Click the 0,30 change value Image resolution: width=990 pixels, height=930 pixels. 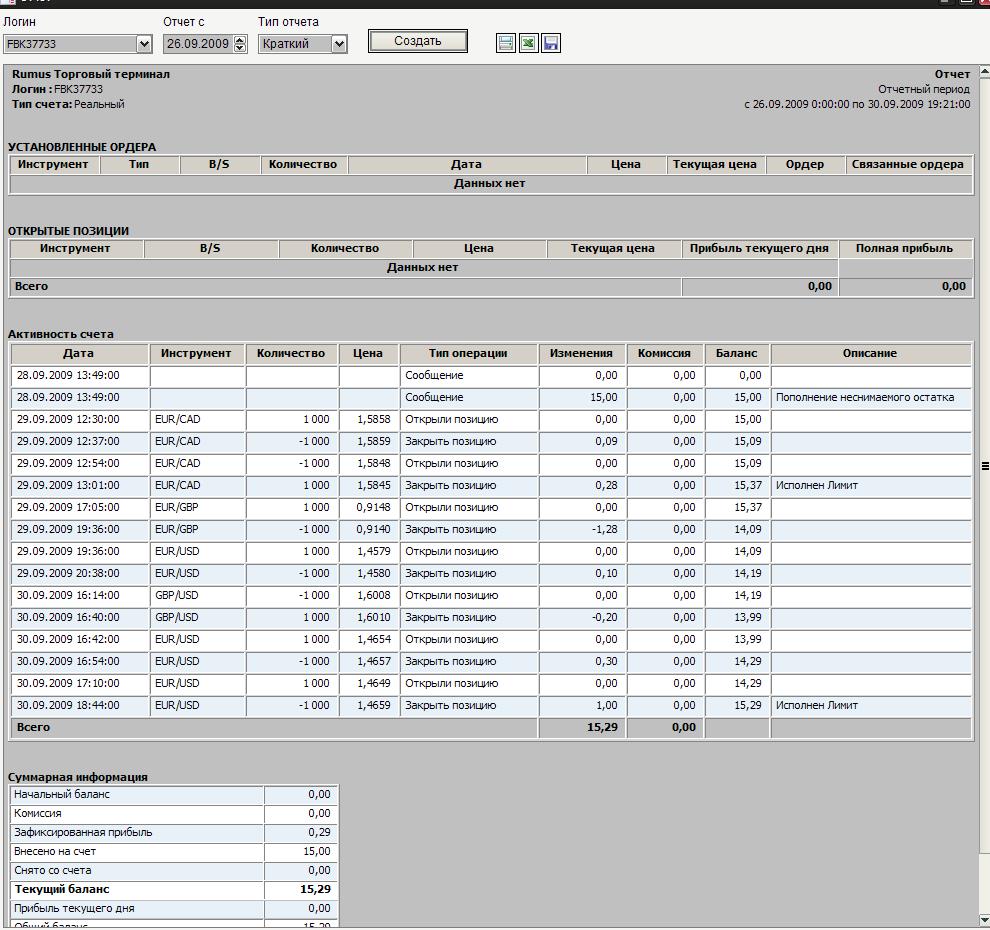pos(606,662)
